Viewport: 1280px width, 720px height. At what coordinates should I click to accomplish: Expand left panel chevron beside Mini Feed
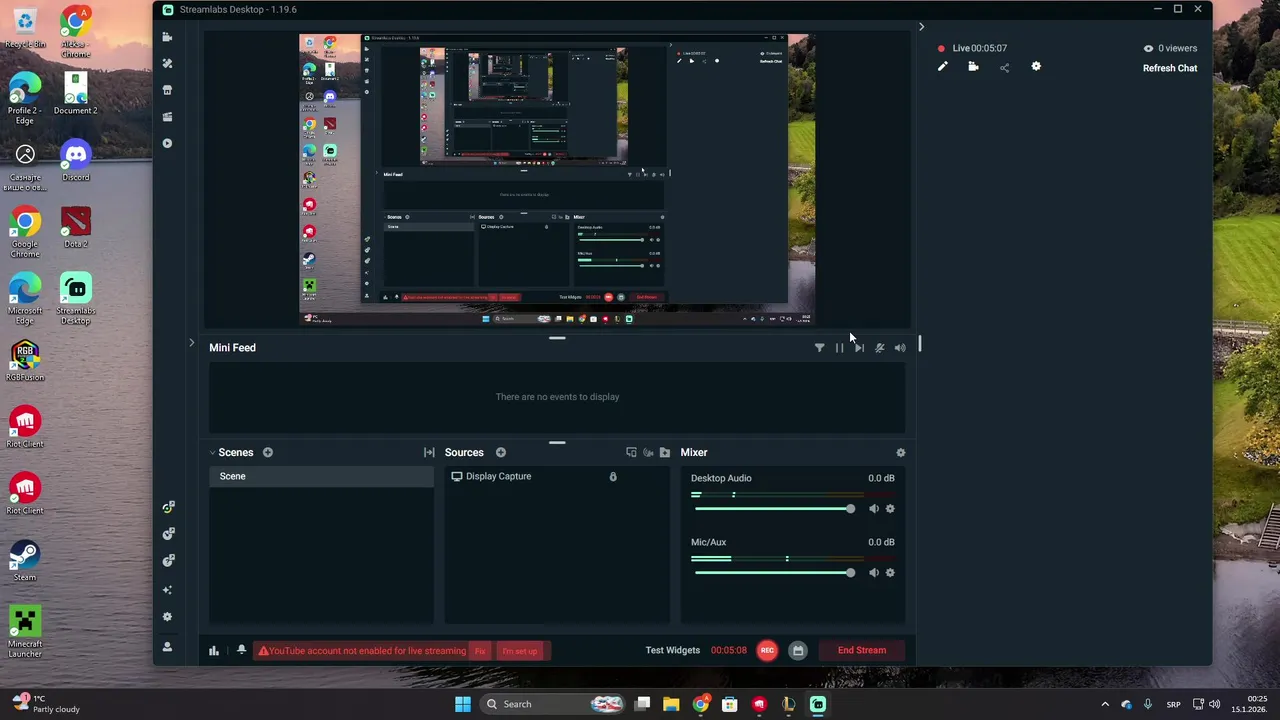(x=191, y=343)
